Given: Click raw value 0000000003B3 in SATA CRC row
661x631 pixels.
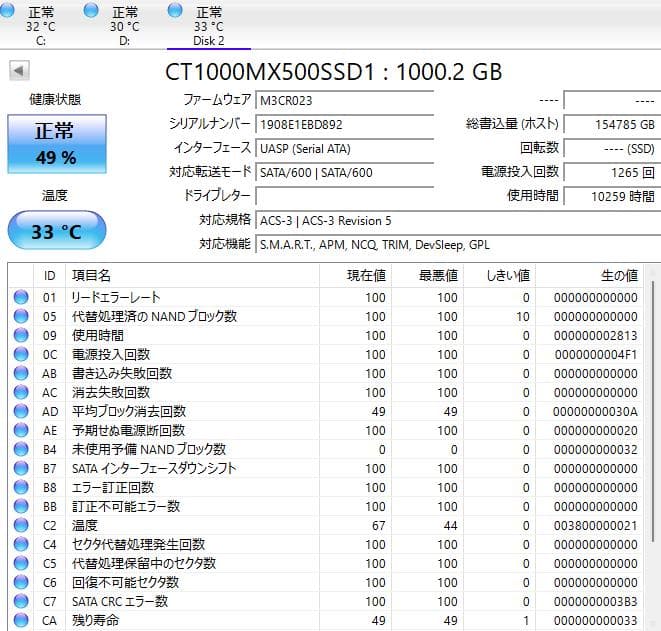Looking at the screenshot, I should (595, 601).
